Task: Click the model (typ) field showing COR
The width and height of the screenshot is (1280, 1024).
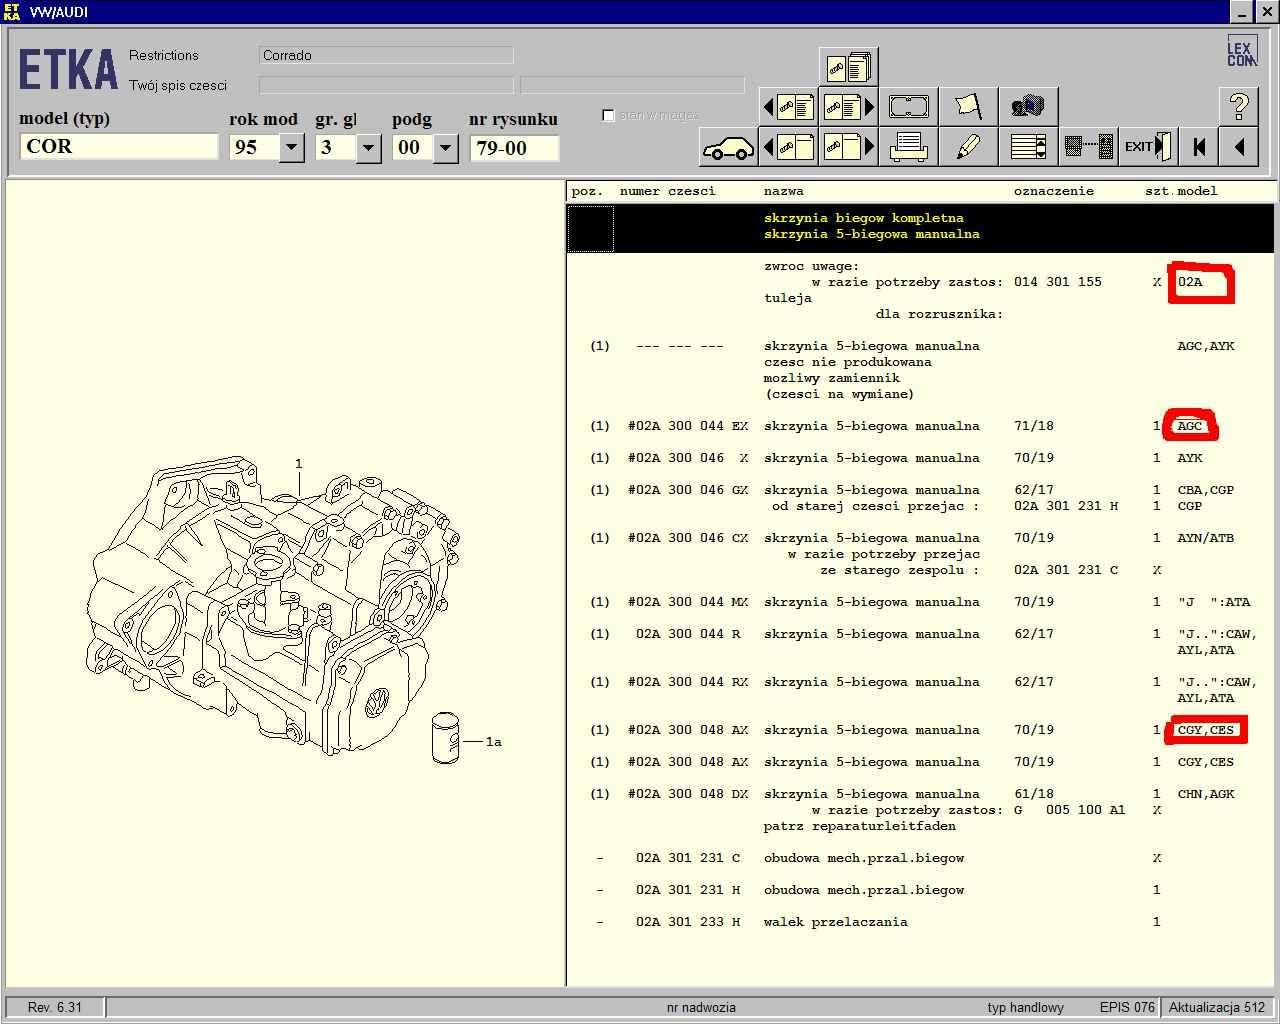Action: pos(119,147)
